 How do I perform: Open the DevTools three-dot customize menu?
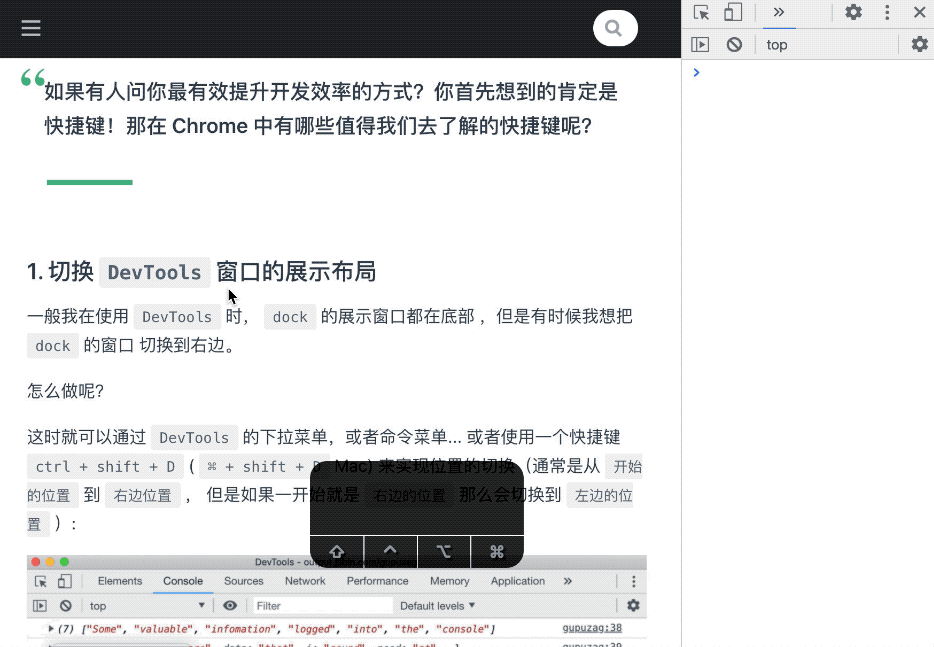[x=887, y=13]
